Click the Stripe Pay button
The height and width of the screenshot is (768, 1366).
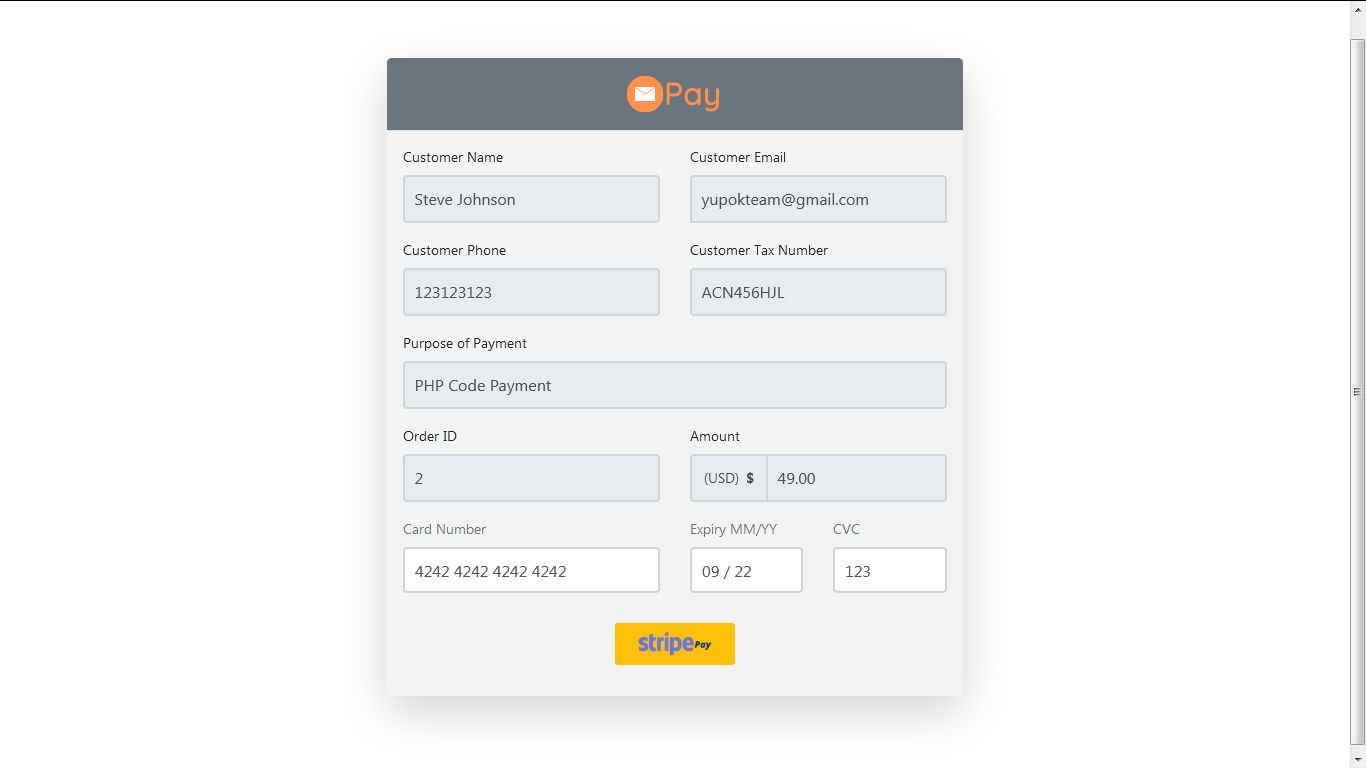pyautogui.click(x=674, y=644)
